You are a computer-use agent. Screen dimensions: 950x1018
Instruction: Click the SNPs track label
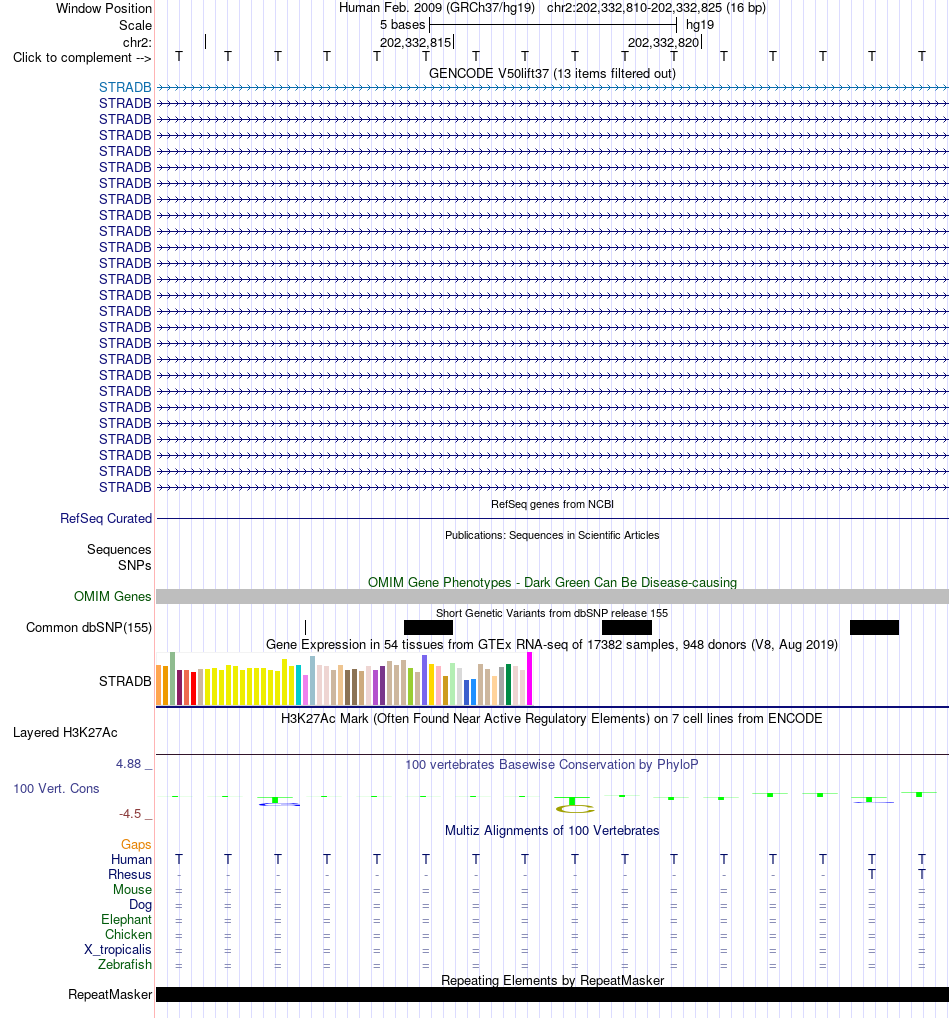click(134, 565)
